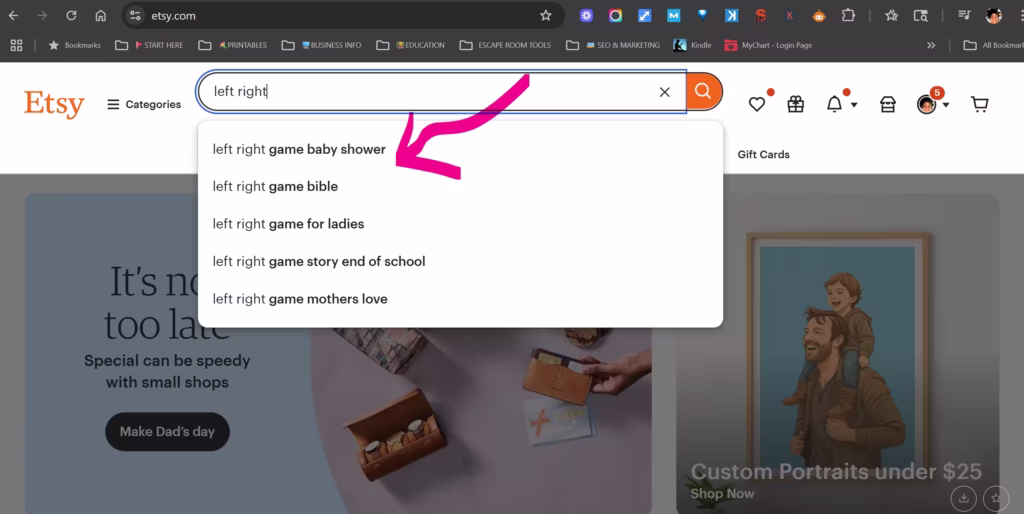
Task: Select suggestion 'left right game baby shower'
Action: (x=460, y=149)
